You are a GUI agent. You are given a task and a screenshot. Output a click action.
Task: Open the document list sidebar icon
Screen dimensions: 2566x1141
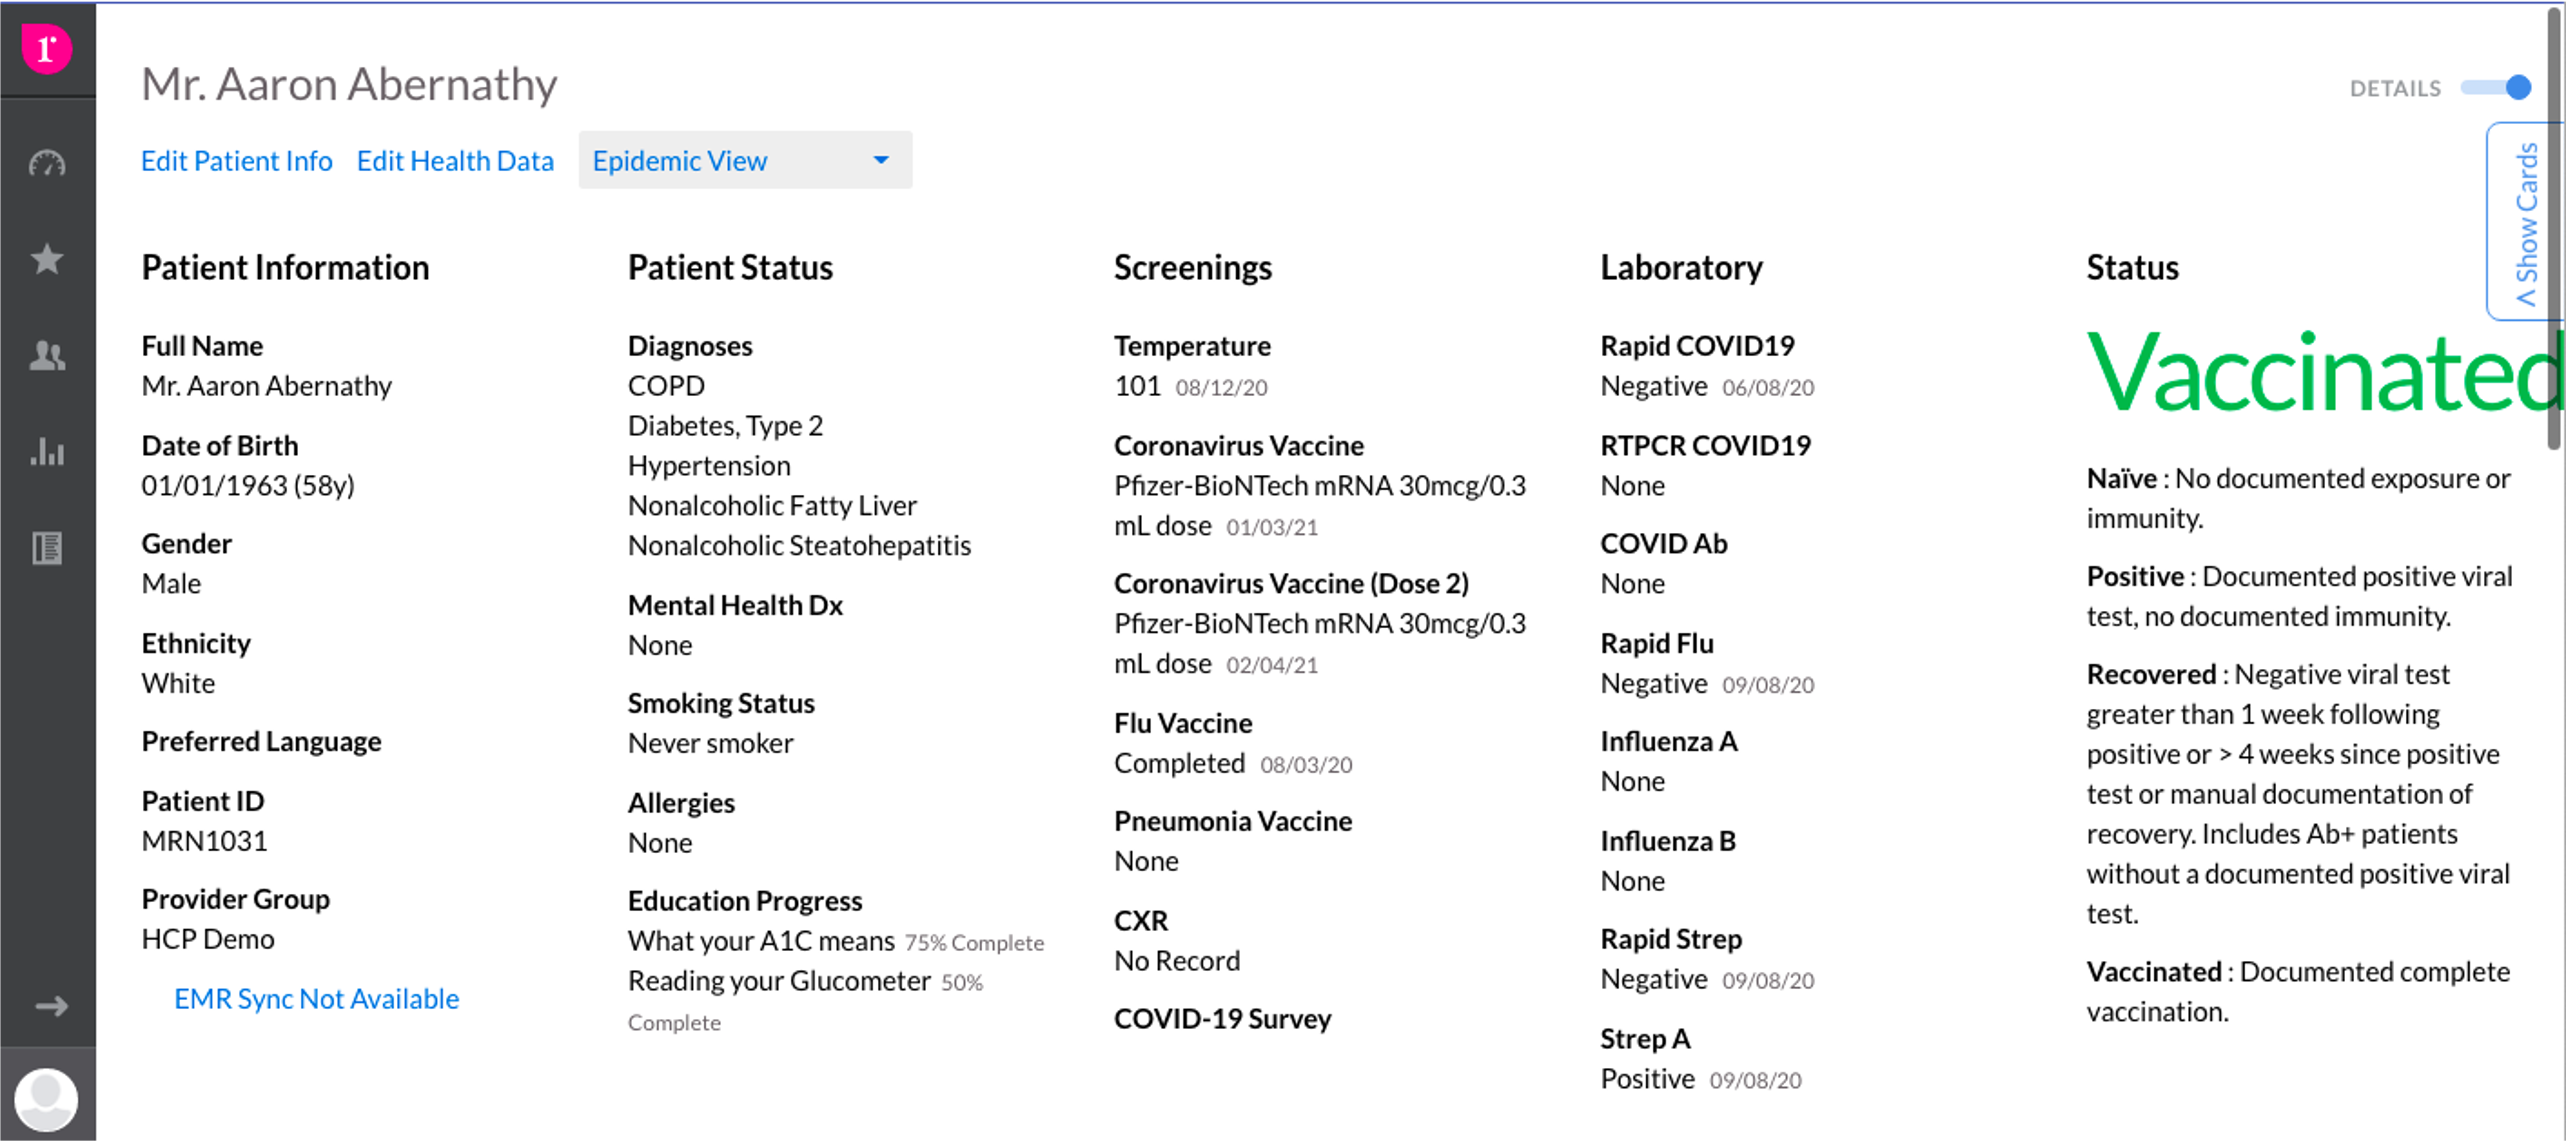[47, 548]
